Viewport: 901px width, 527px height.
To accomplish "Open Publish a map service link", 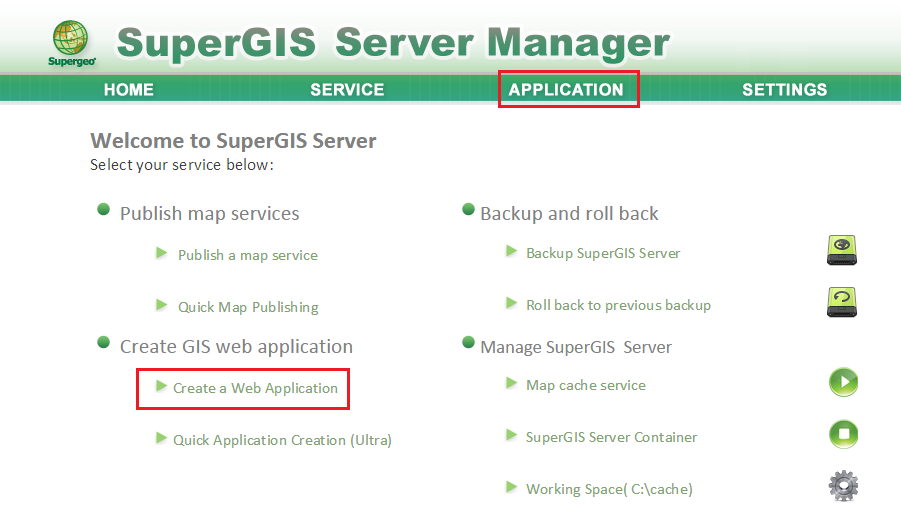I will point(248,255).
